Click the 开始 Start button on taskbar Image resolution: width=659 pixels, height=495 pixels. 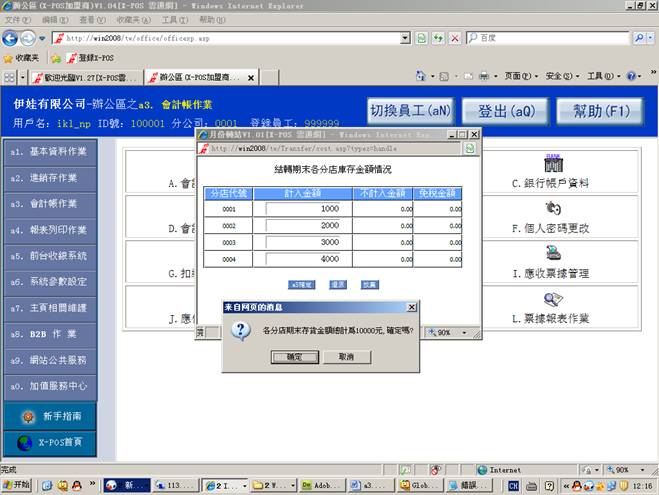(x=17, y=485)
